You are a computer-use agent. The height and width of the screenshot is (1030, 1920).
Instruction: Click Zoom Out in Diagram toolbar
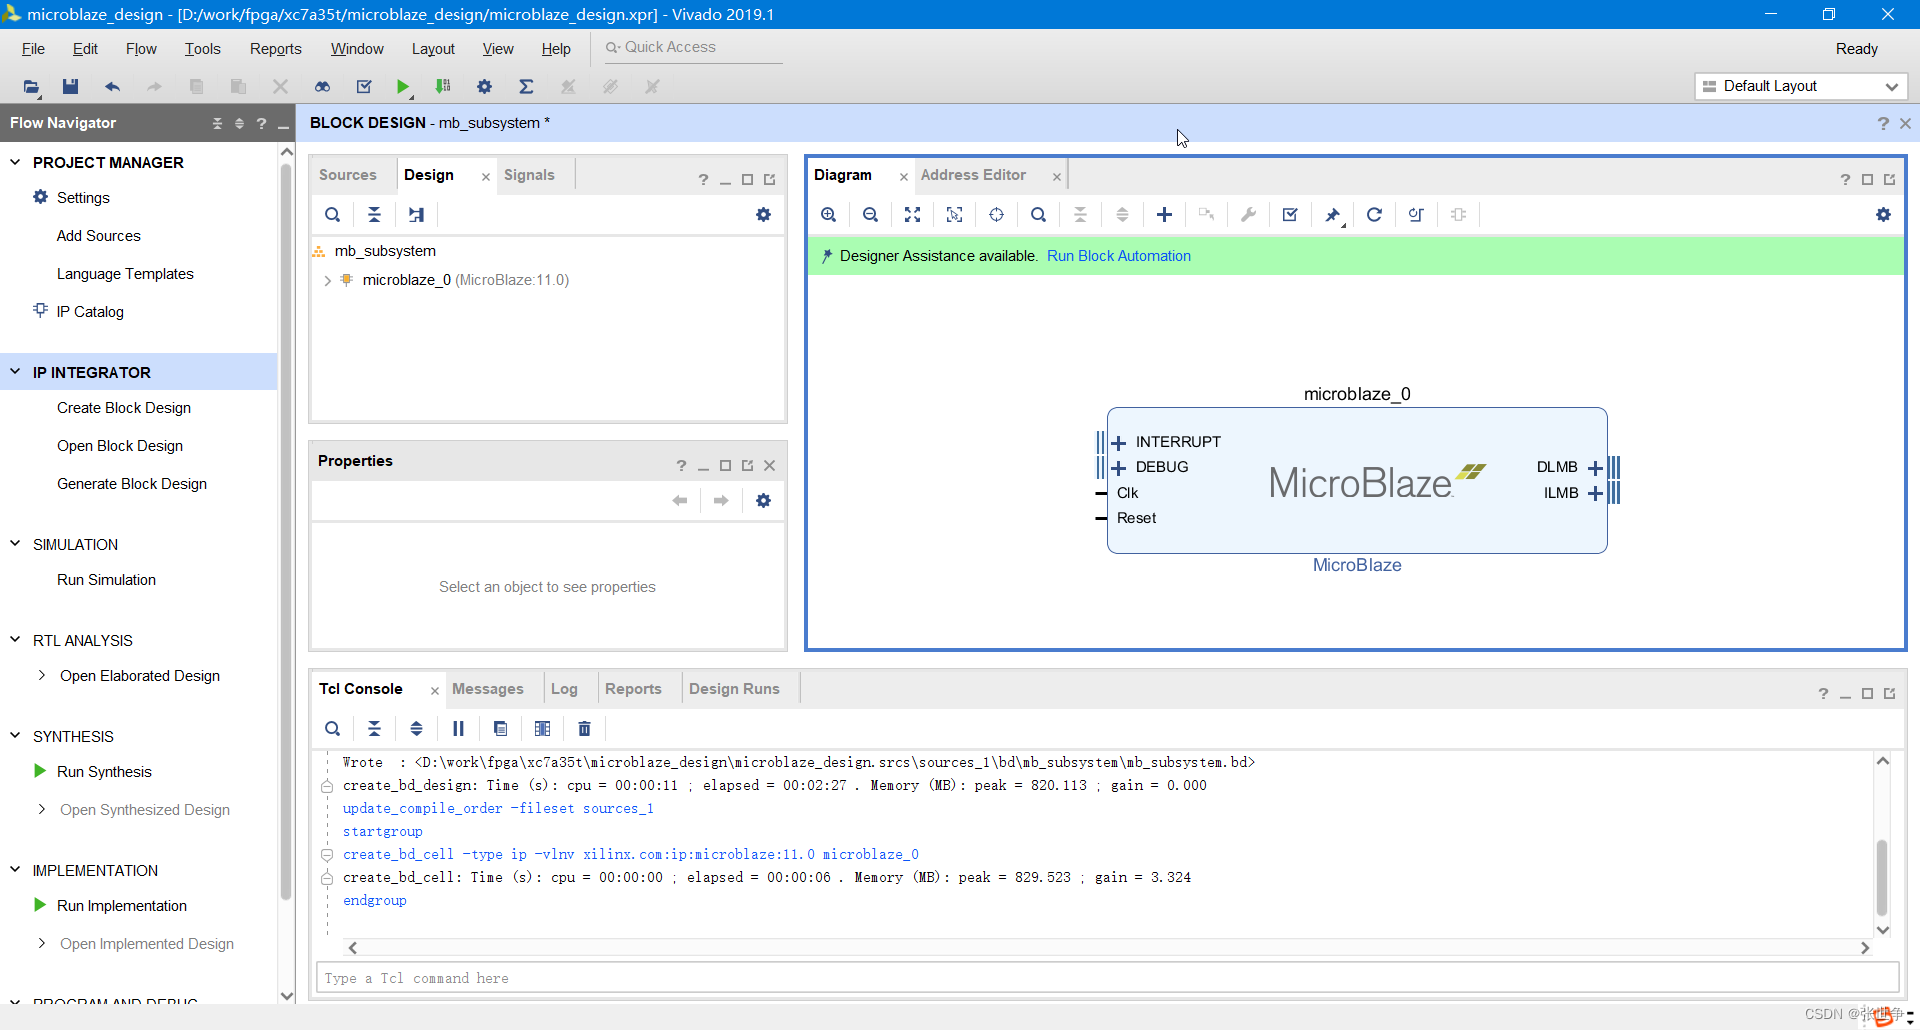pyautogui.click(x=871, y=214)
